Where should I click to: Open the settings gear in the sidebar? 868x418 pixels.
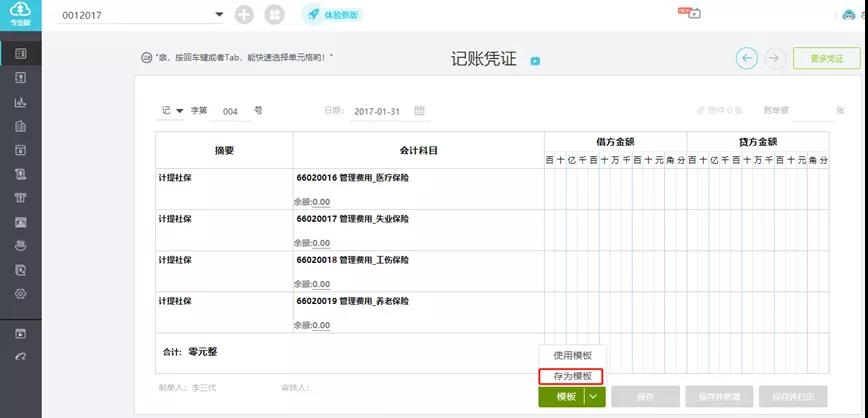click(20, 294)
